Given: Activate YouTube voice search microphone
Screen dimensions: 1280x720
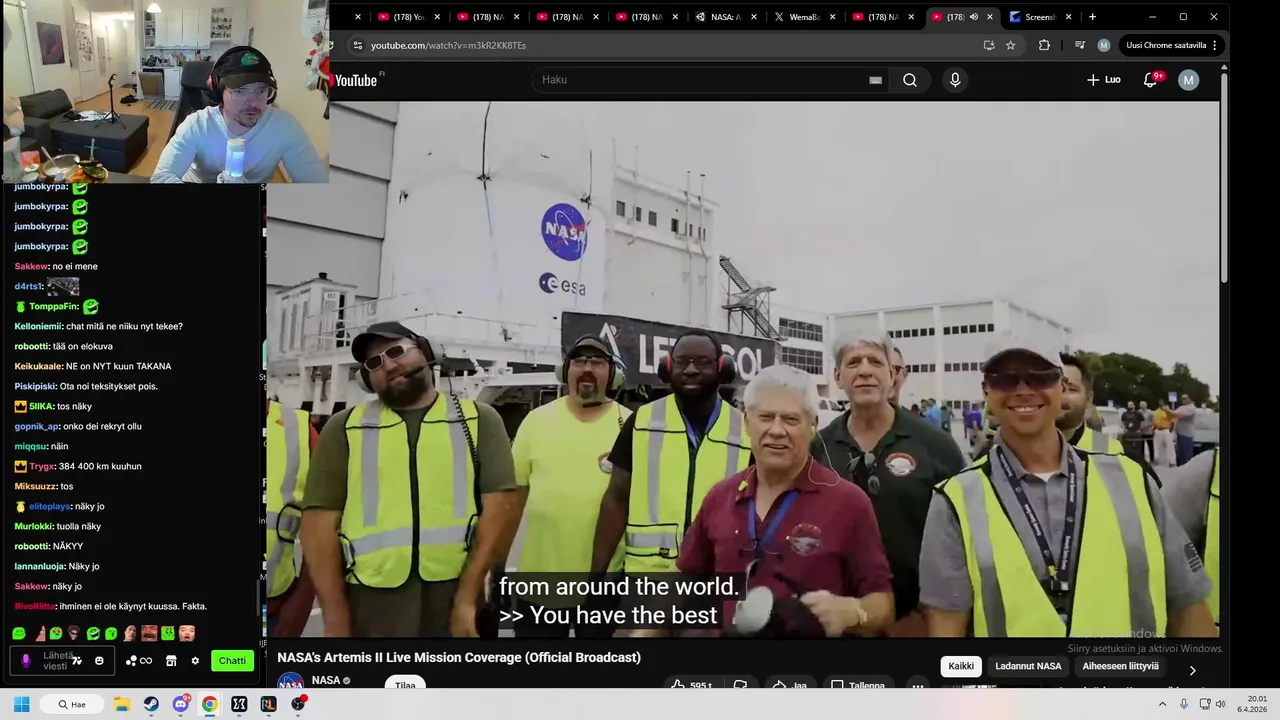Looking at the screenshot, I should (x=955, y=80).
